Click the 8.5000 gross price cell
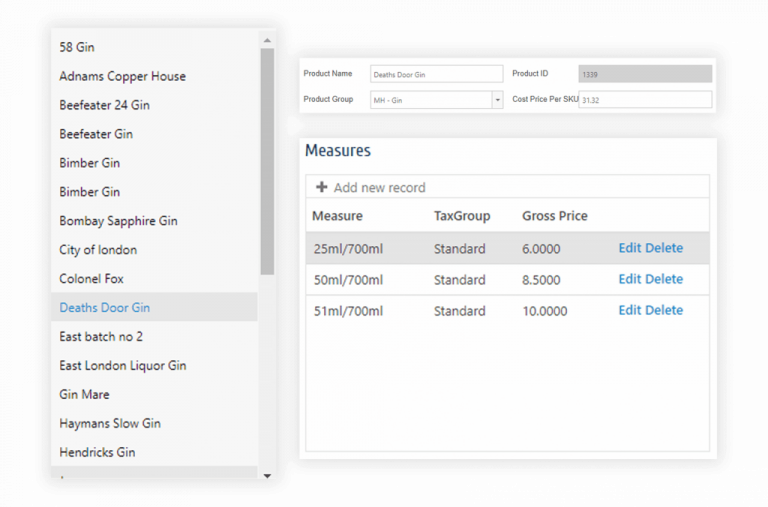Viewport: 768px width, 507px height. tap(541, 280)
